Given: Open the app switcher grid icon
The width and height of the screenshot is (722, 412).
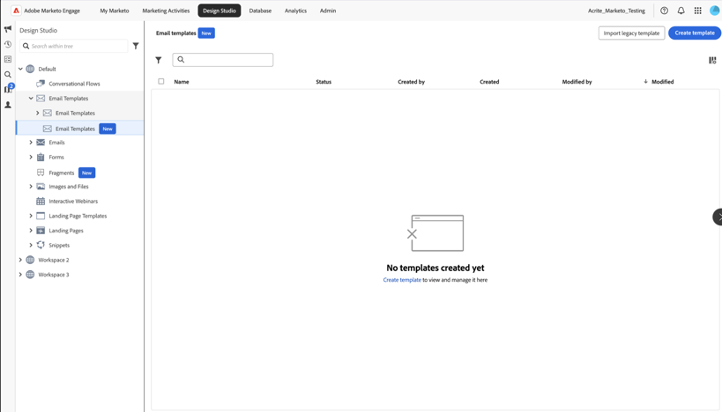Looking at the screenshot, I should coord(698,11).
